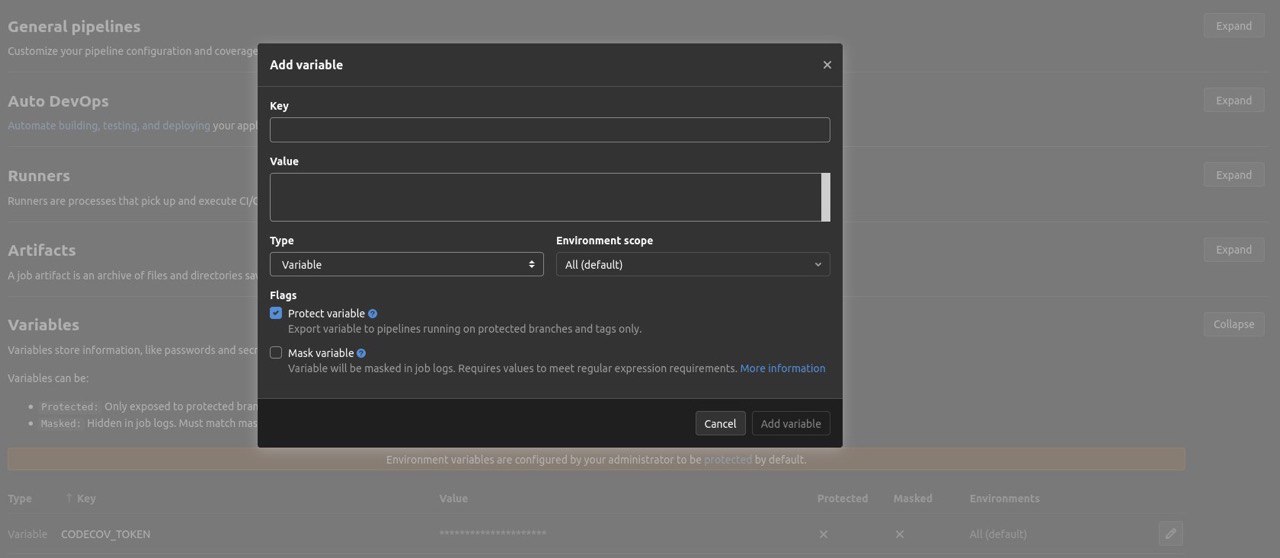Click the Mask variable help icon
Image resolution: width=1280 pixels, height=558 pixels.
pyautogui.click(x=361, y=353)
